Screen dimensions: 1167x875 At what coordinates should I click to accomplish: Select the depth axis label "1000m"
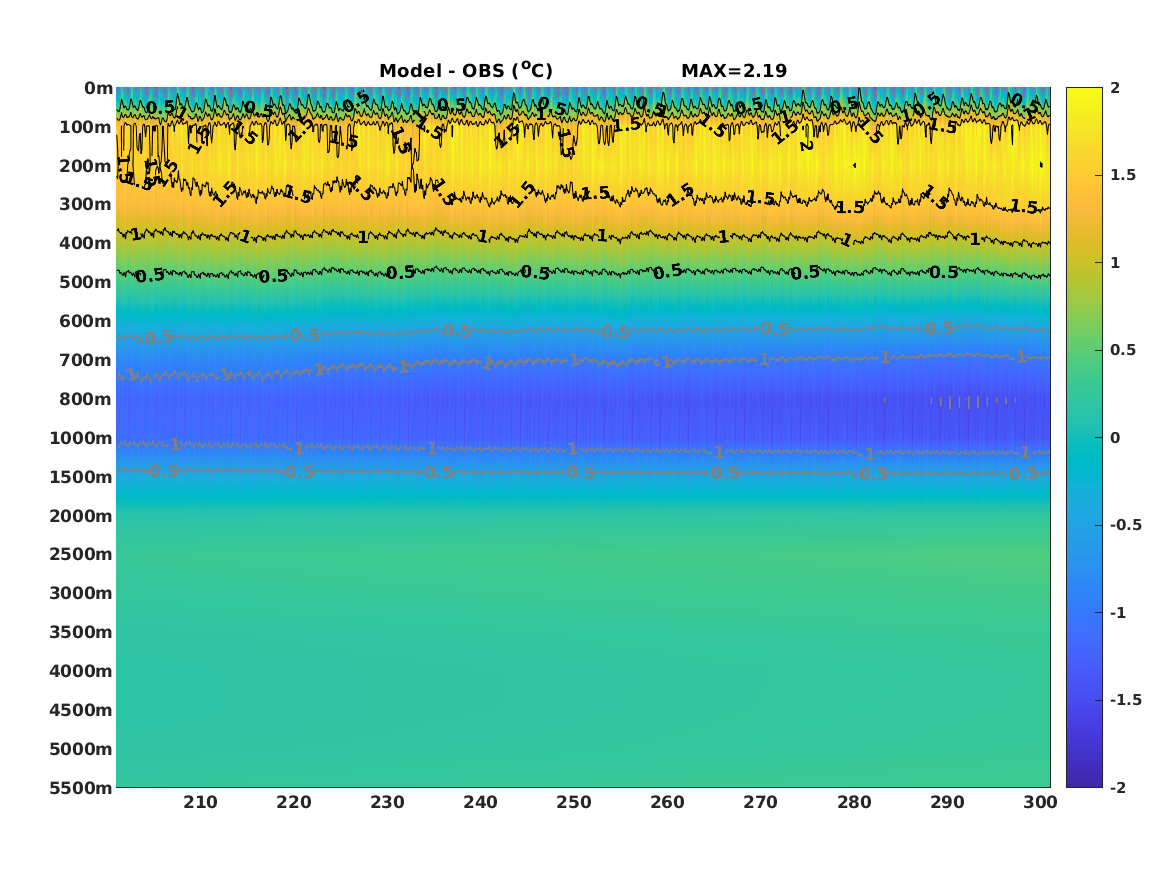[81, 438]
